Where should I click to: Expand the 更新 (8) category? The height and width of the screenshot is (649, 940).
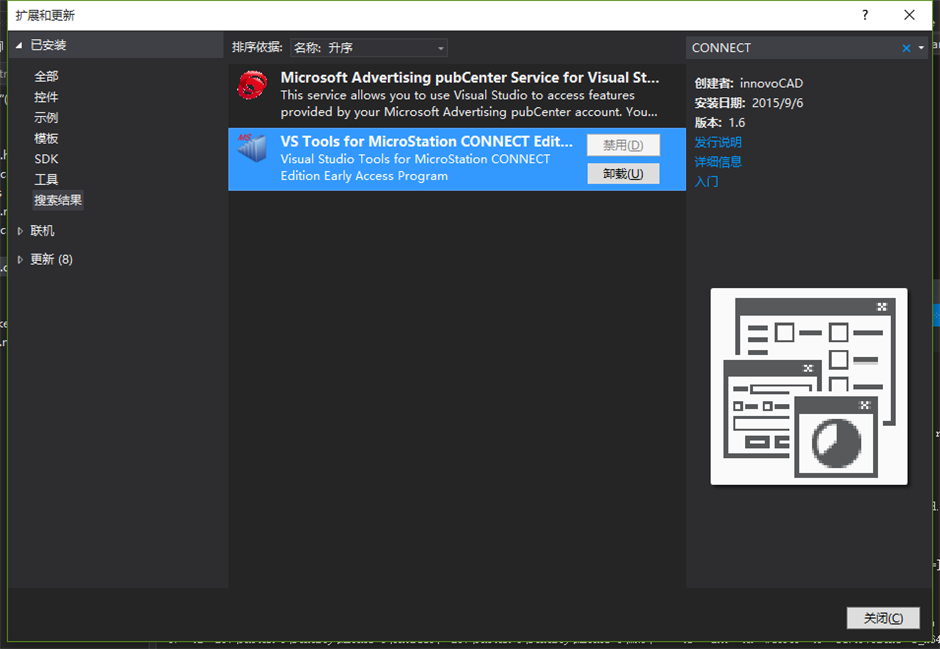click(x=20, y=259)
